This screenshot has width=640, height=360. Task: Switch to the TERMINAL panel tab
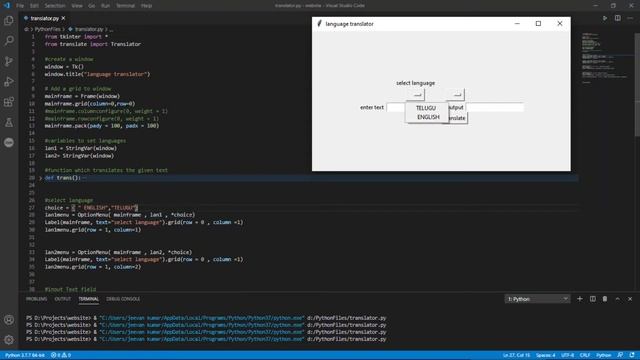89,299
